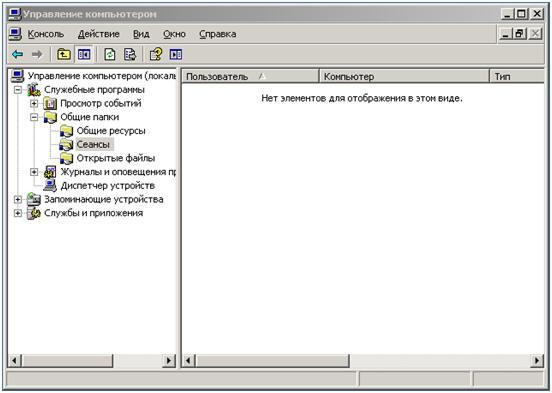Click the Открытые файлы folder icon
Image resolution: width=552 pixels, height=393 pixels.
[66, 158]
